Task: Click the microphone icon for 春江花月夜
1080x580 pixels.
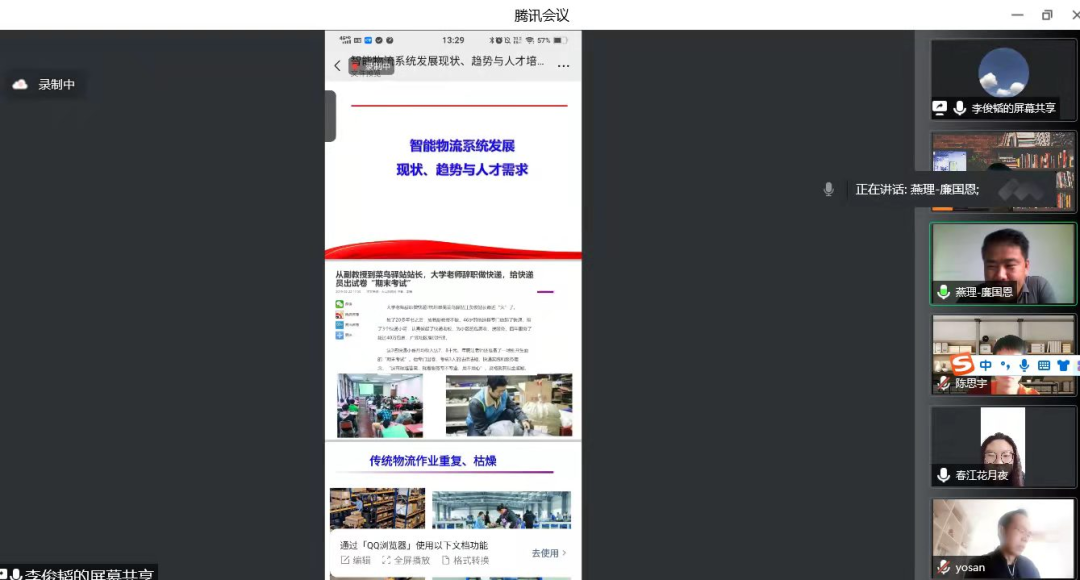Action: pos(942,475)
